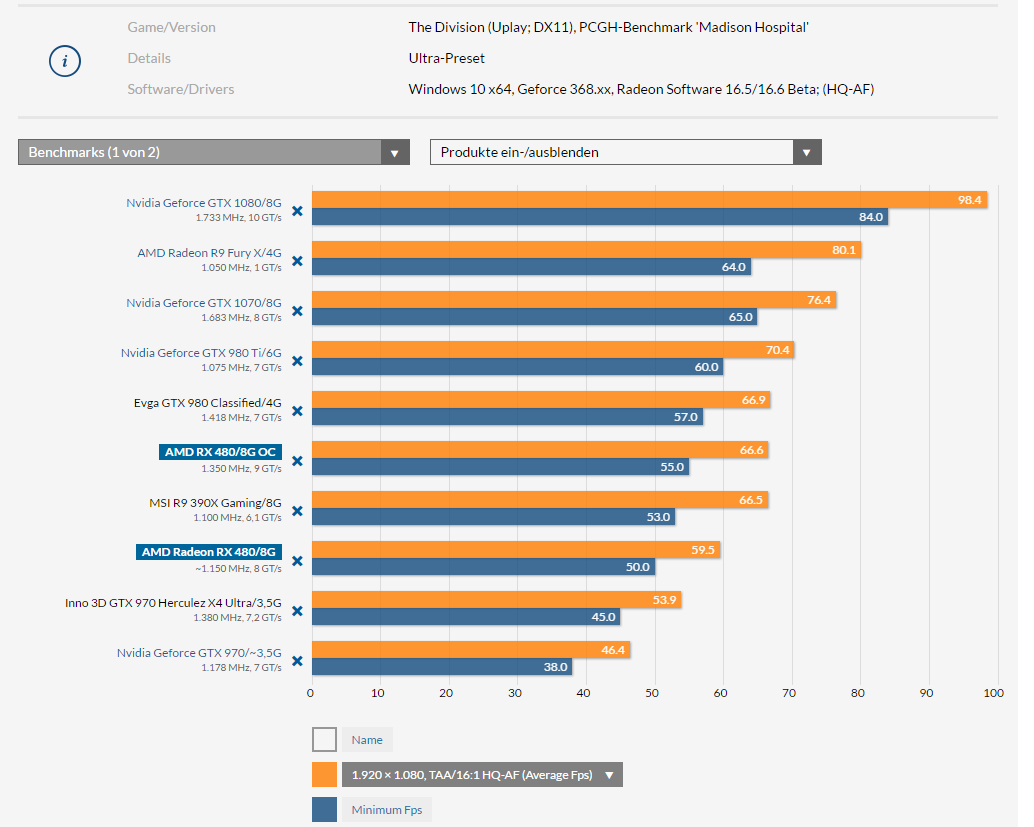The image size is (1034, 827).
Task: Click the info circle icon
Action: tap(65, 61)
